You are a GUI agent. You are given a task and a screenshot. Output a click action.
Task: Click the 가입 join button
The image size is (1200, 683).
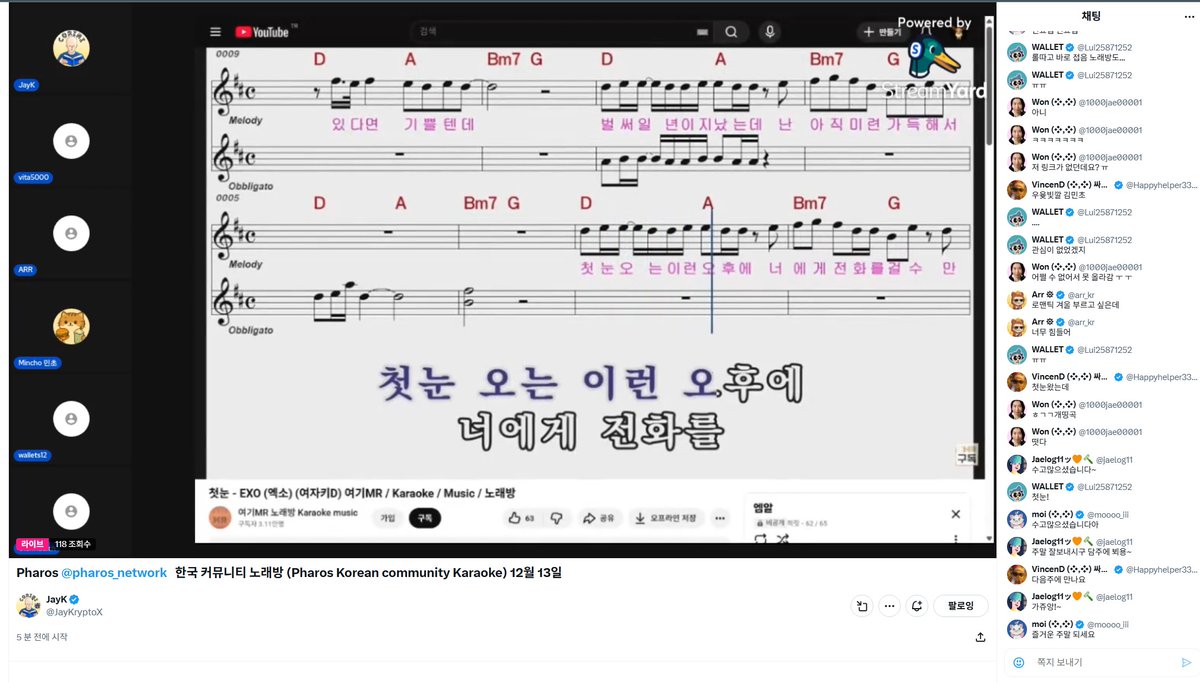pyautogui.click(x=387, y=518)
